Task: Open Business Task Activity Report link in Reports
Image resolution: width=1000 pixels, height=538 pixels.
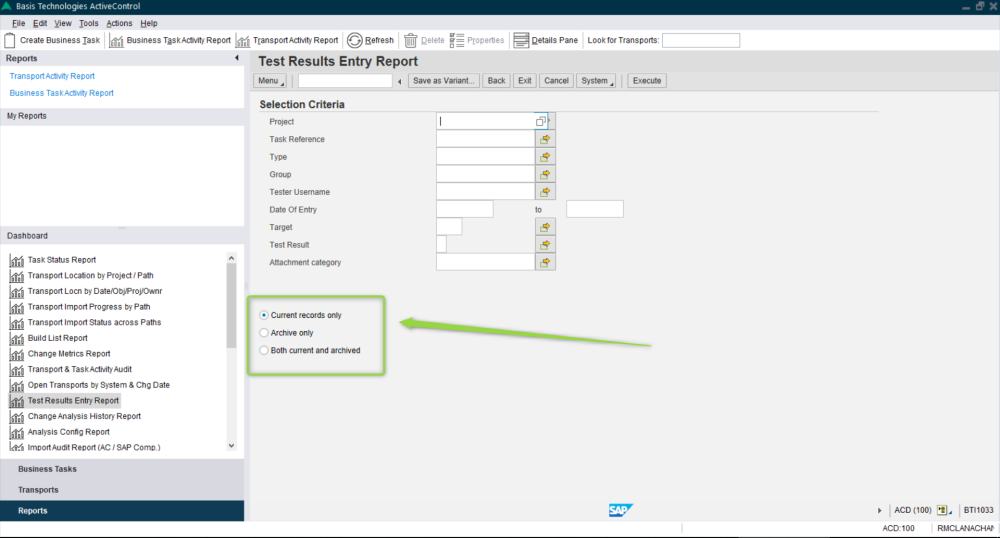Action: [x=61, y=93]
